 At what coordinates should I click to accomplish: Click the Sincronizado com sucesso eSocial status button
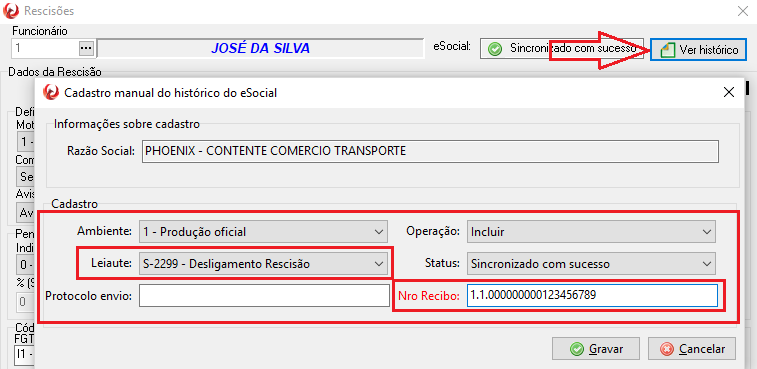click(562, 49)
